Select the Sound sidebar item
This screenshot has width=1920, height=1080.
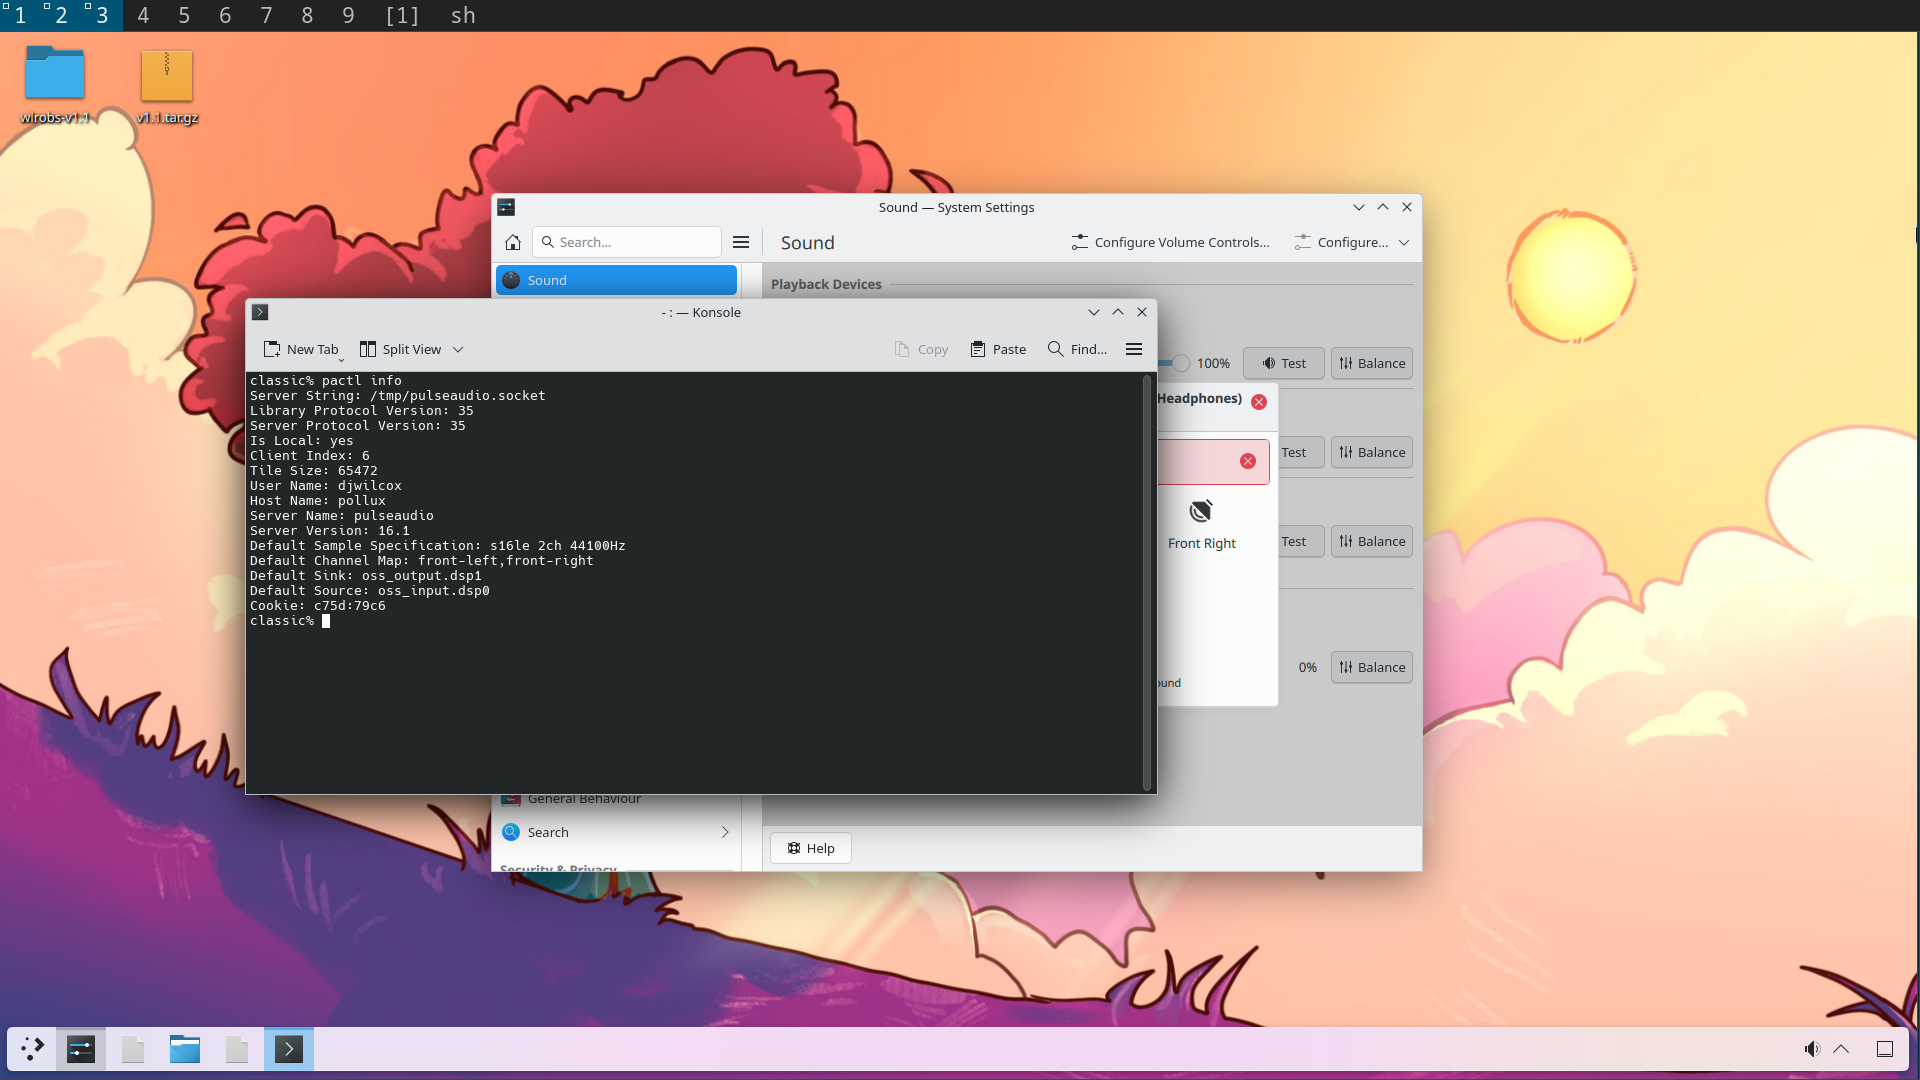point(616,280)
